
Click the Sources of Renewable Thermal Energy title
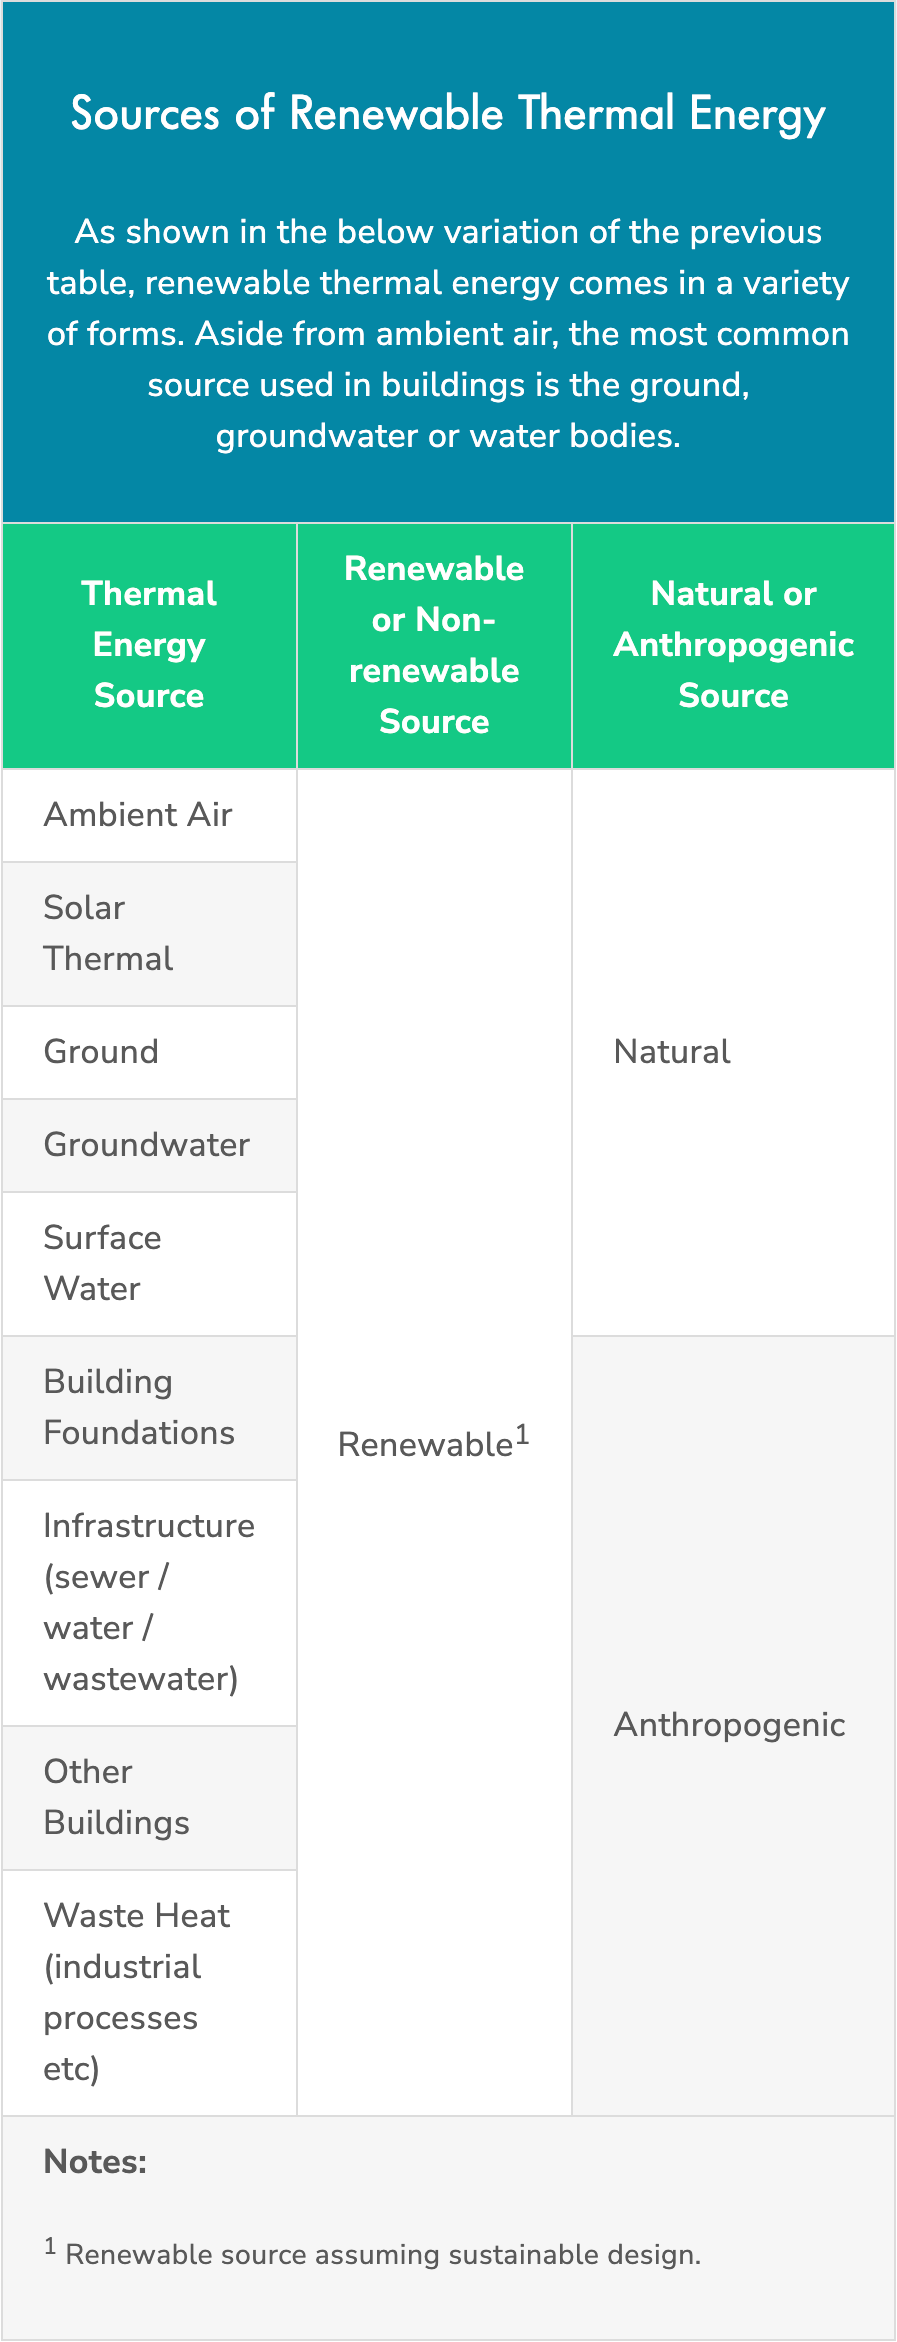(x=448, y=114)
